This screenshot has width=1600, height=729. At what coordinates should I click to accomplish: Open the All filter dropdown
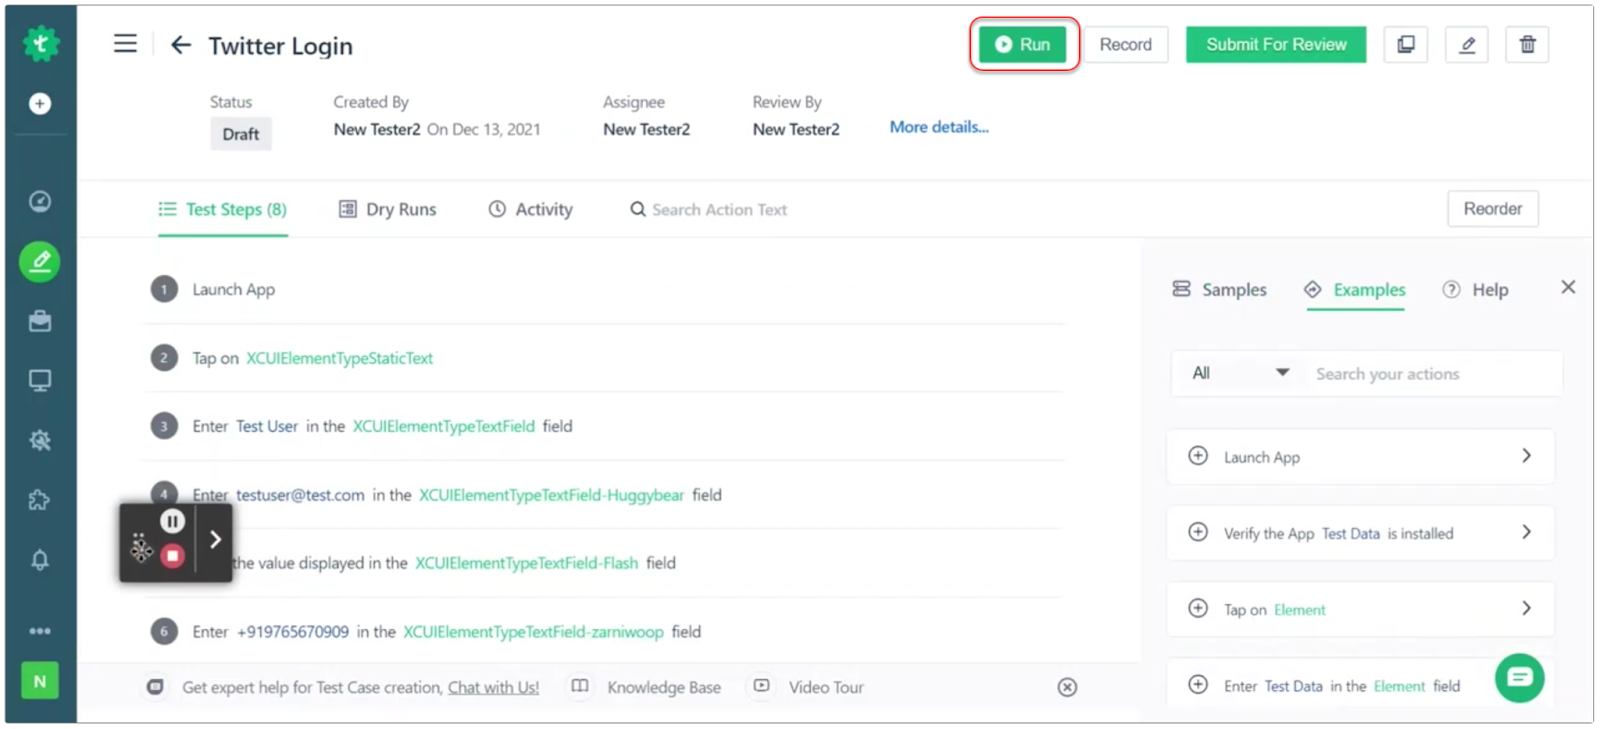point(1240,373)
